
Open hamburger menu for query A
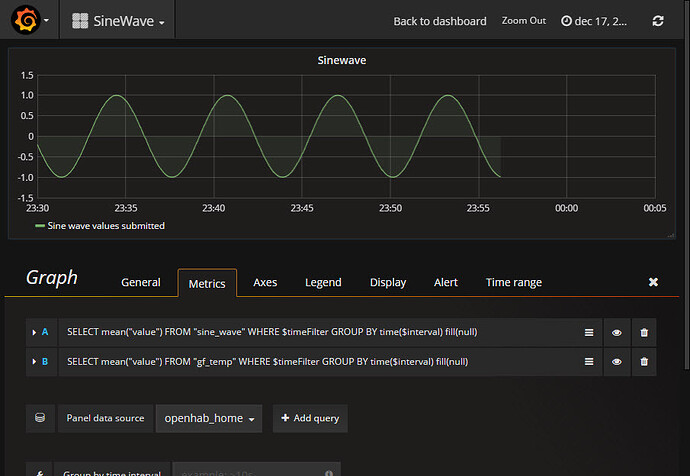click(589, 332)
